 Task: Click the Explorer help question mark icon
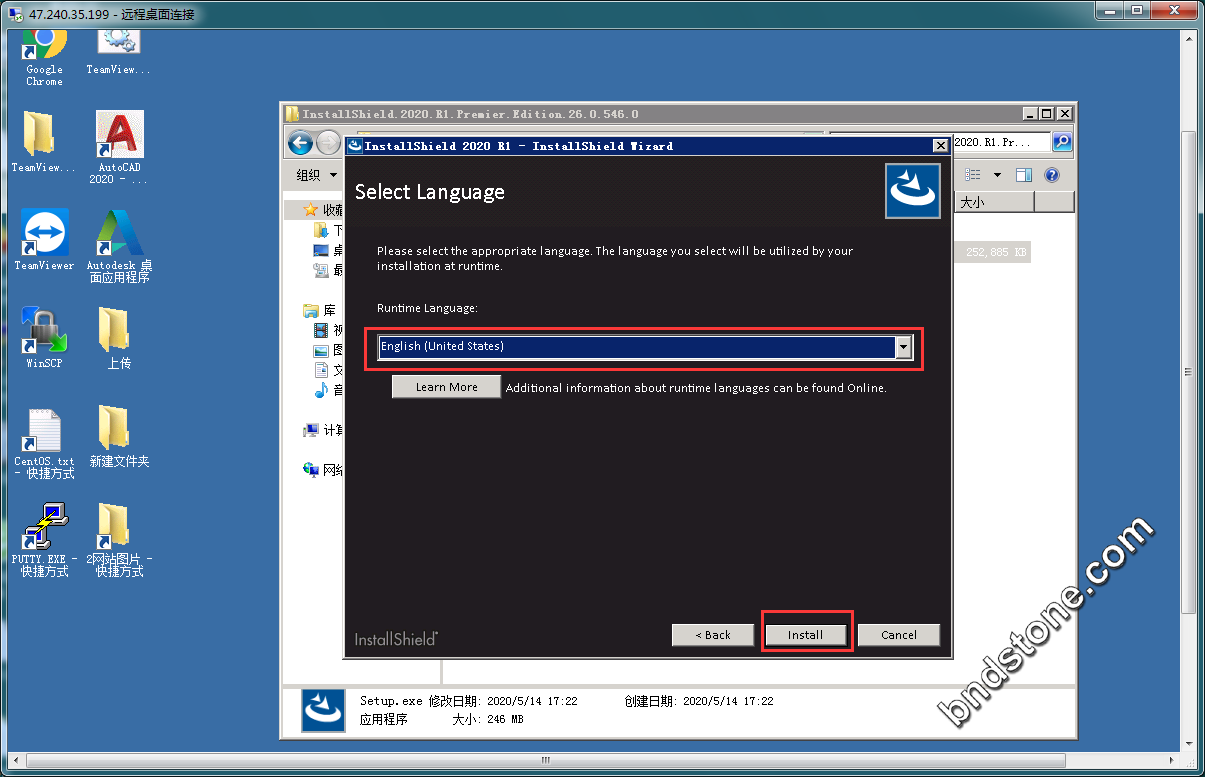tap(1051, 175)
